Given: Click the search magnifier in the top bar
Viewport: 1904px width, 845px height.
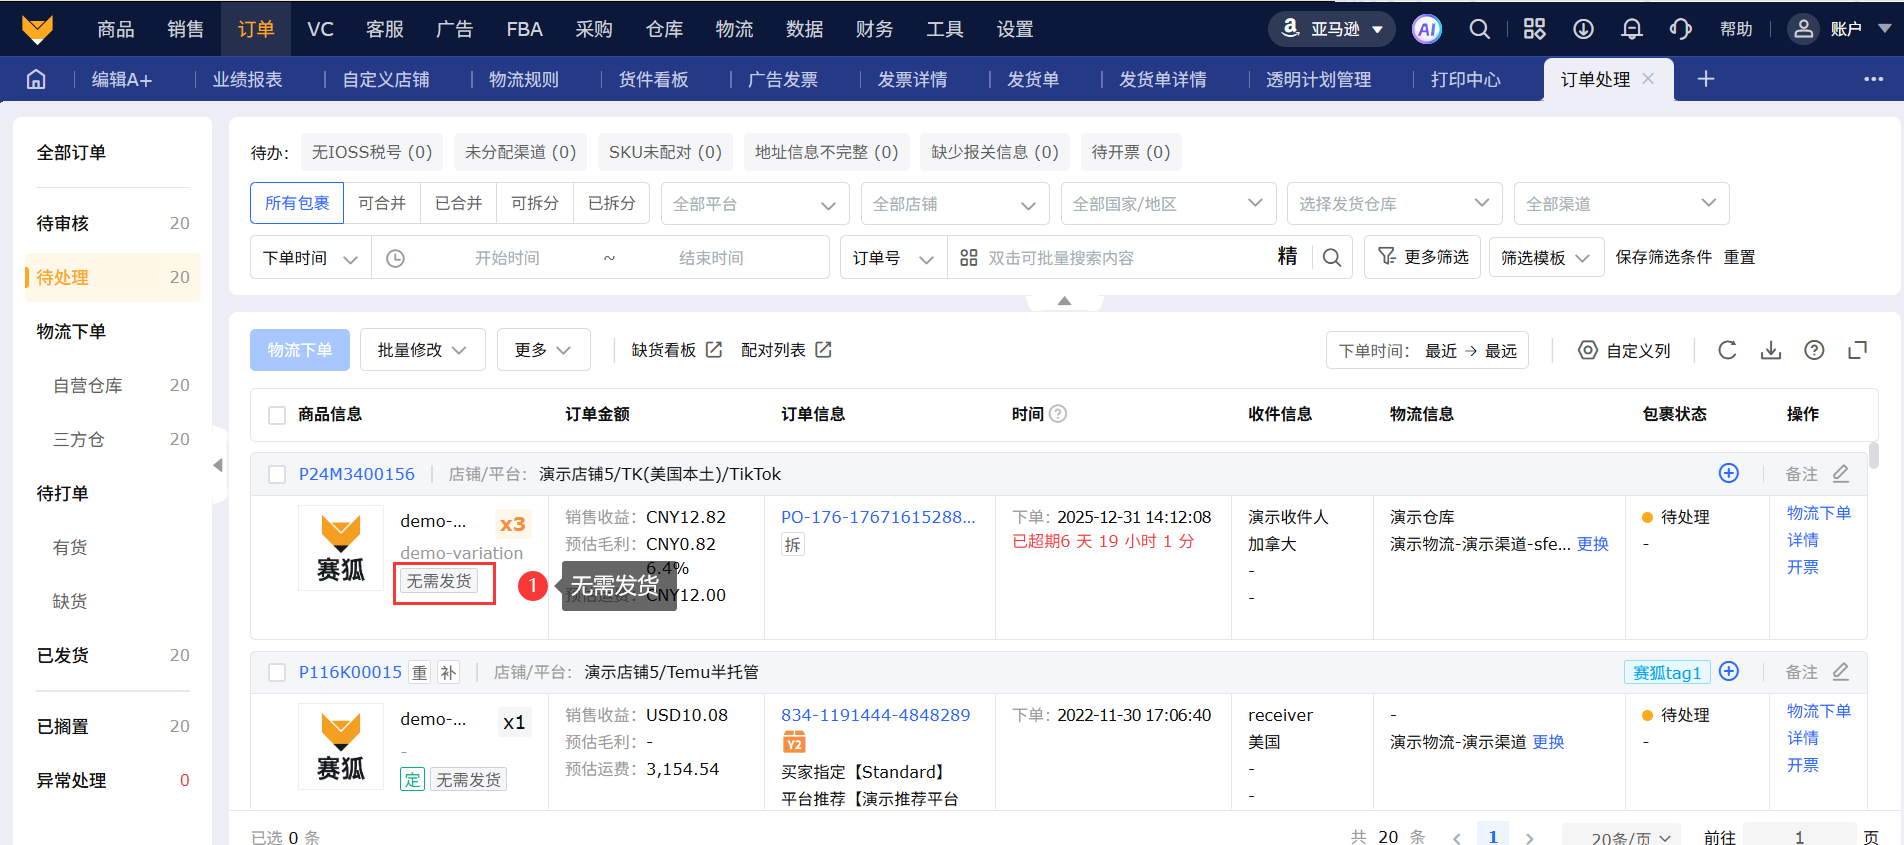Looking at the screenshot, I should pyautogui.click(x=1479, y=29).
